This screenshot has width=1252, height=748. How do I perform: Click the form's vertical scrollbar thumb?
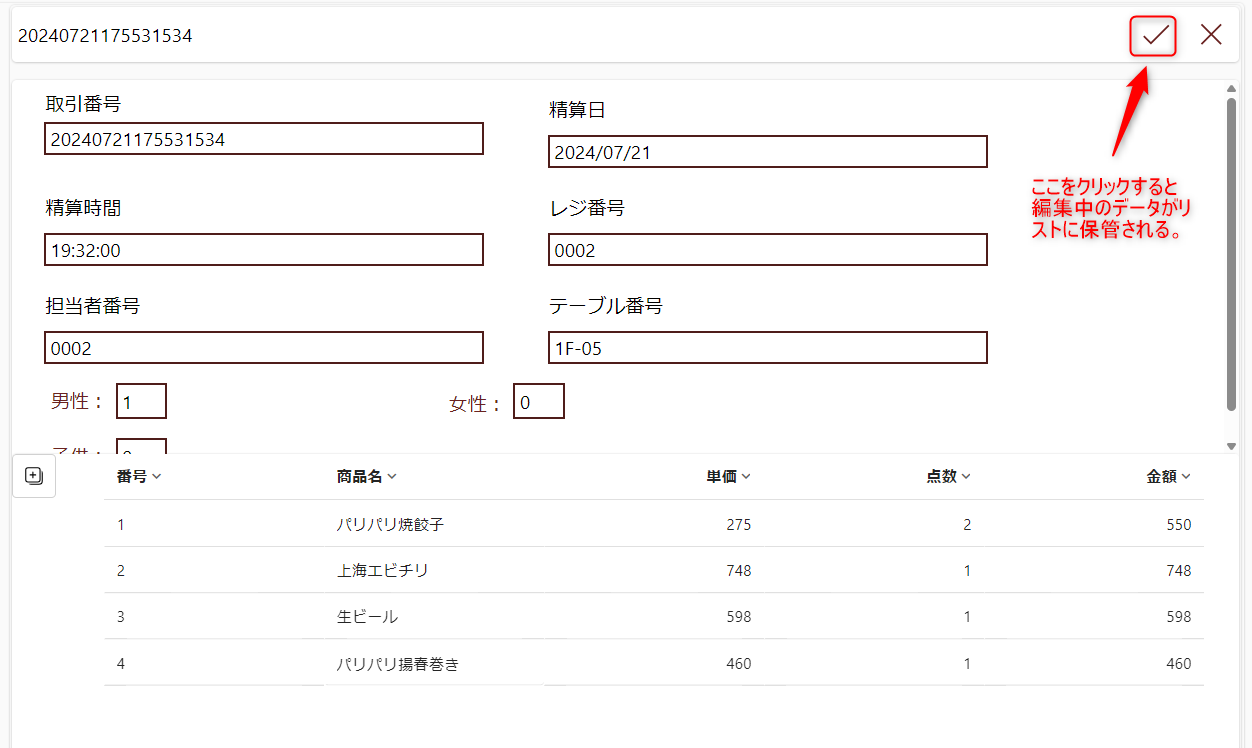[1231, 254]
